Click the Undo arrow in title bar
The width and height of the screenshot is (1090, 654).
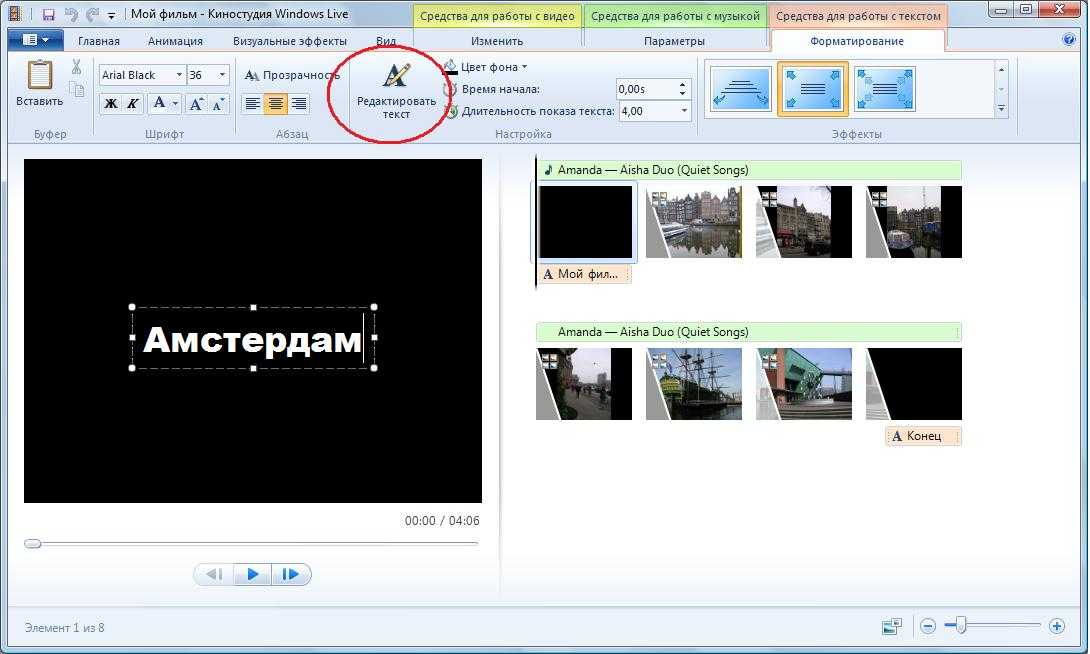(71, 15)
